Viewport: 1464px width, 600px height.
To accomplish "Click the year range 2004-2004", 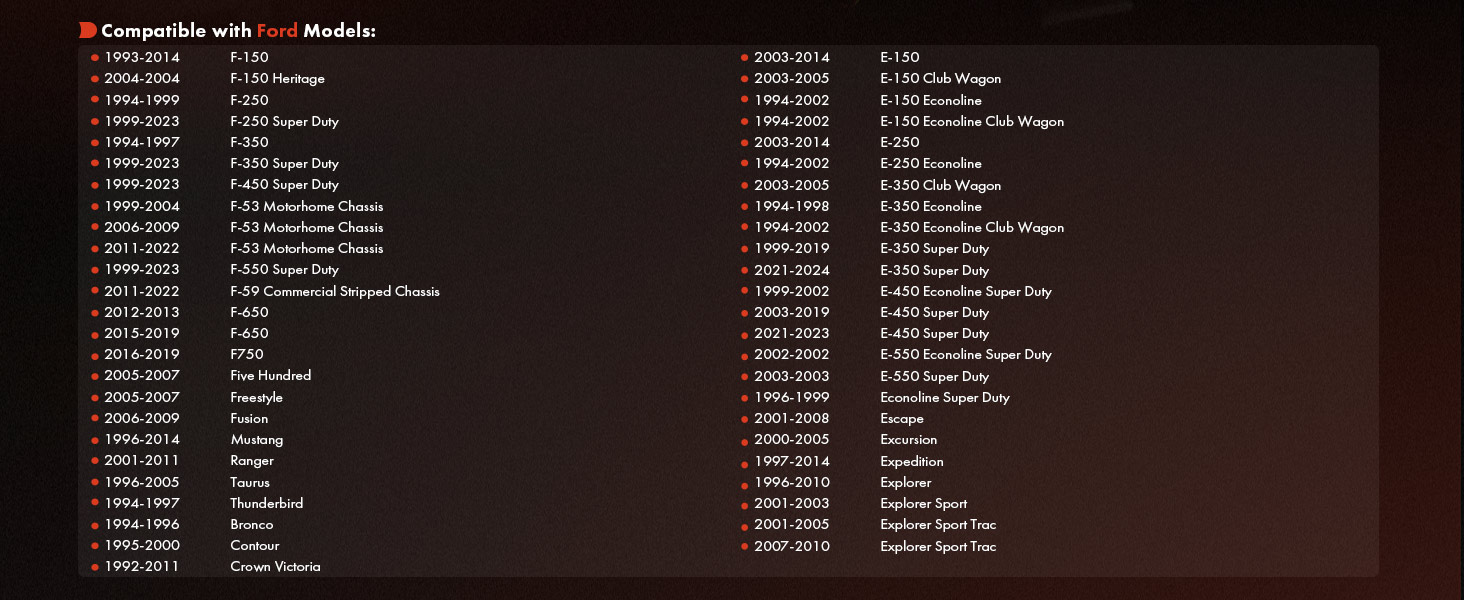I will [x=142, y=78].
